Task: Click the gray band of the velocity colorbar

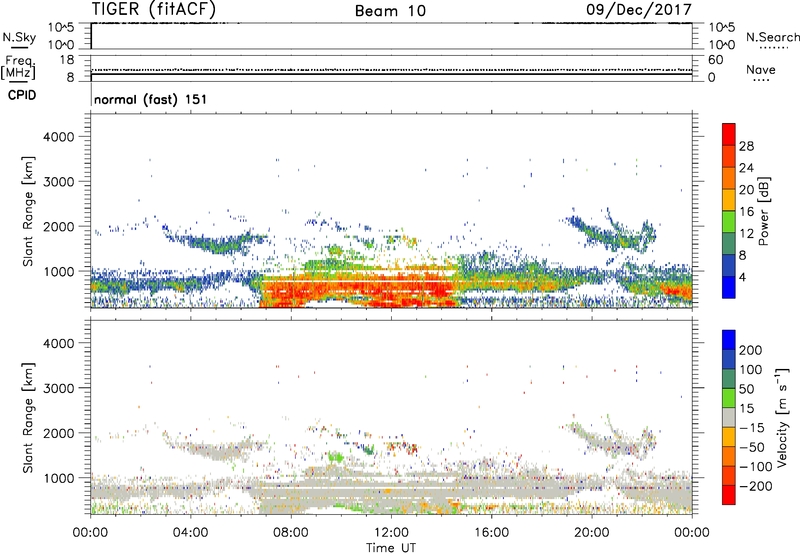Action: pyautogui.click(x=729, y=417)
